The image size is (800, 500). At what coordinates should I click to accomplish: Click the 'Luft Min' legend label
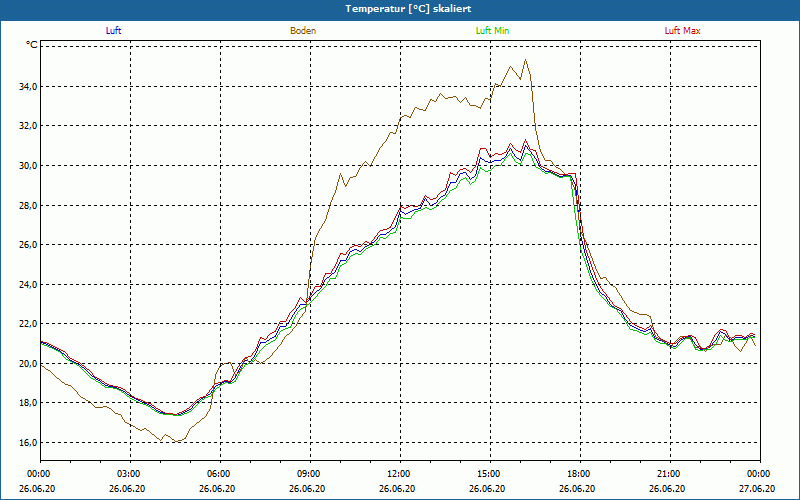[492, 31]
